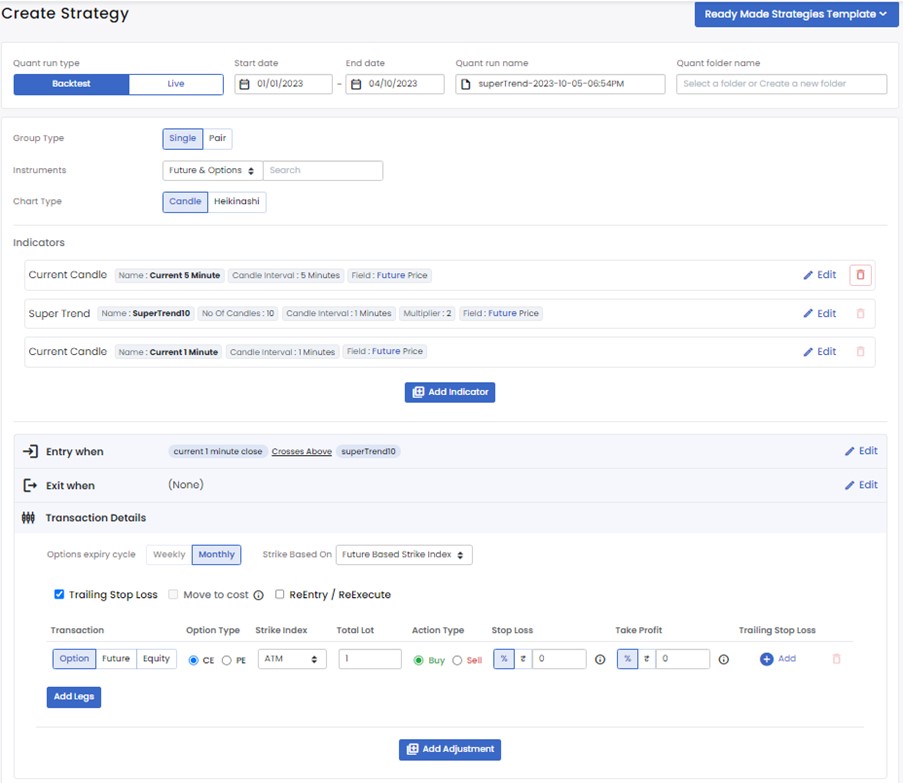This screenshot has width=903, height=783.
Task: Click the Quant folder name input field
Action: pyautogui.click(x=781, y=84)
